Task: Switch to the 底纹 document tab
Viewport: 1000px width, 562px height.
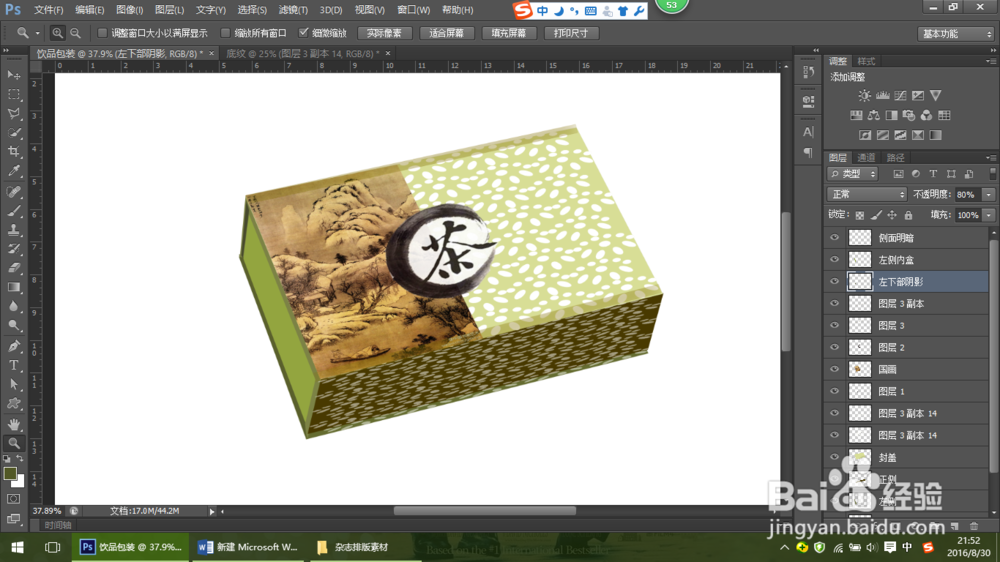Action: click(303, 54)
